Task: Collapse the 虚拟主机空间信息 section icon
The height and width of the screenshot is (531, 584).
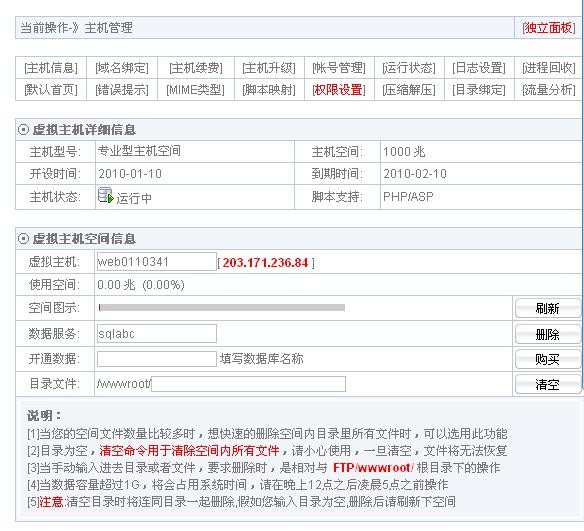Action: click(x=23, y=238)
